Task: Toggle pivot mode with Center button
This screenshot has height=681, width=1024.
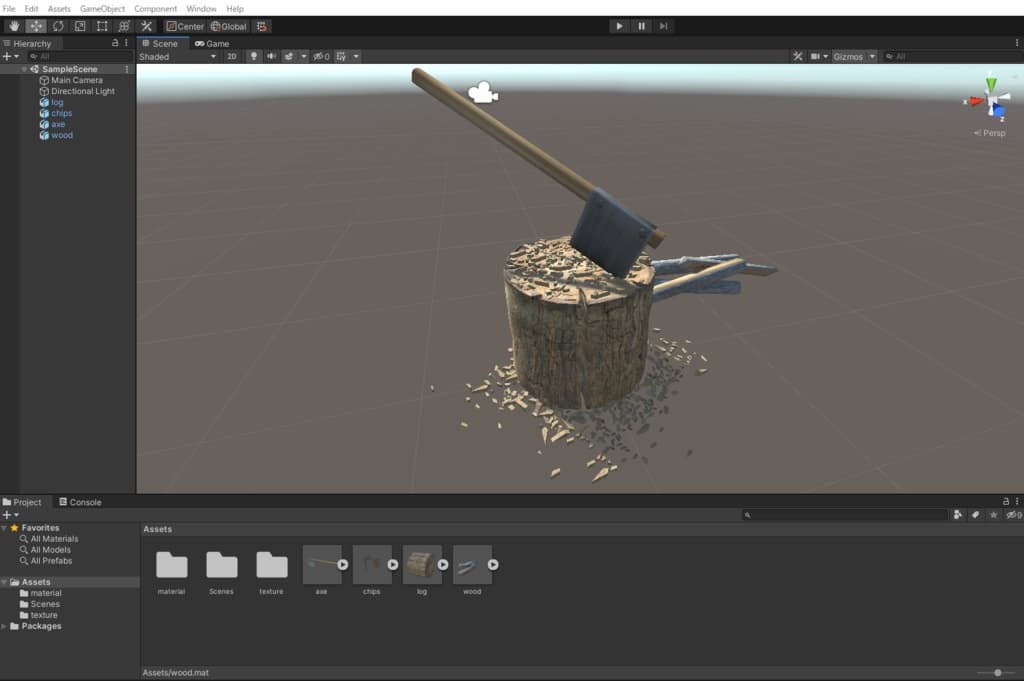Action: pos(185,26)
